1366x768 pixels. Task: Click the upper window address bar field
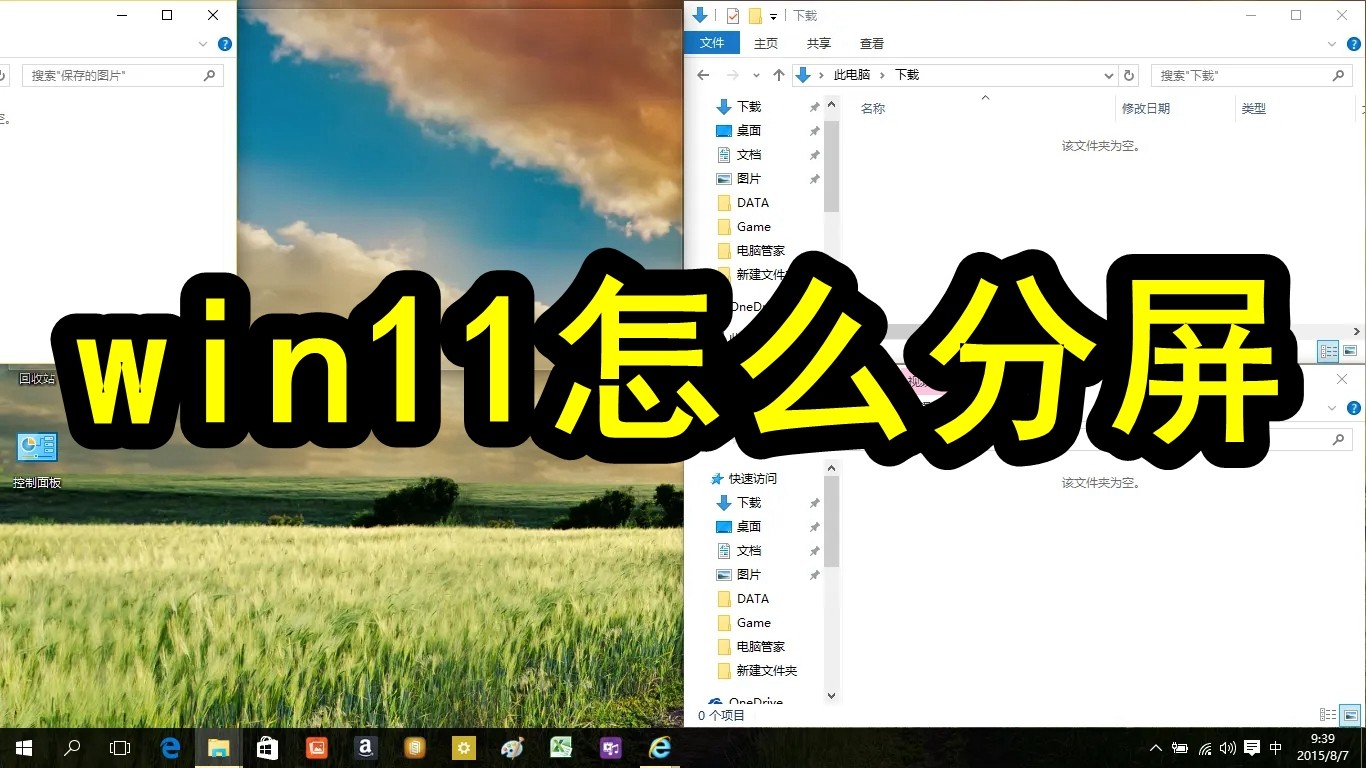(955, 75)
